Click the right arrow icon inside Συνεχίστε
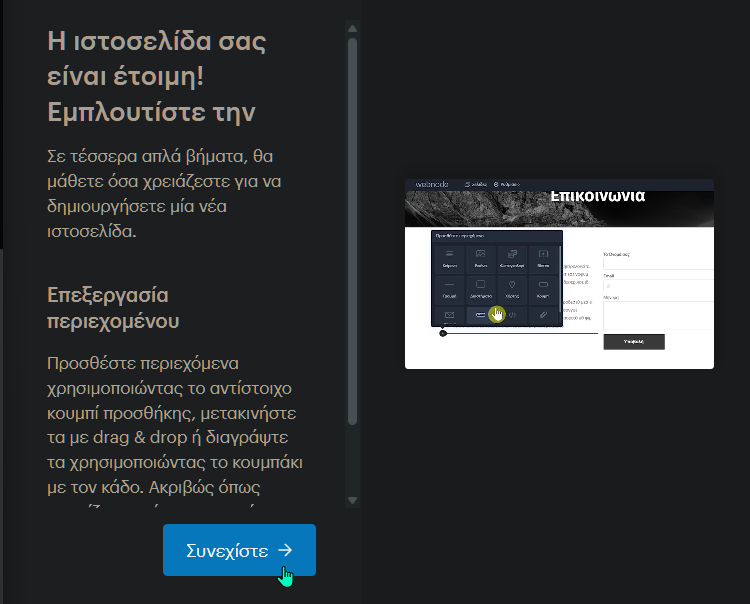750x604 pixels. click(285, 550)
